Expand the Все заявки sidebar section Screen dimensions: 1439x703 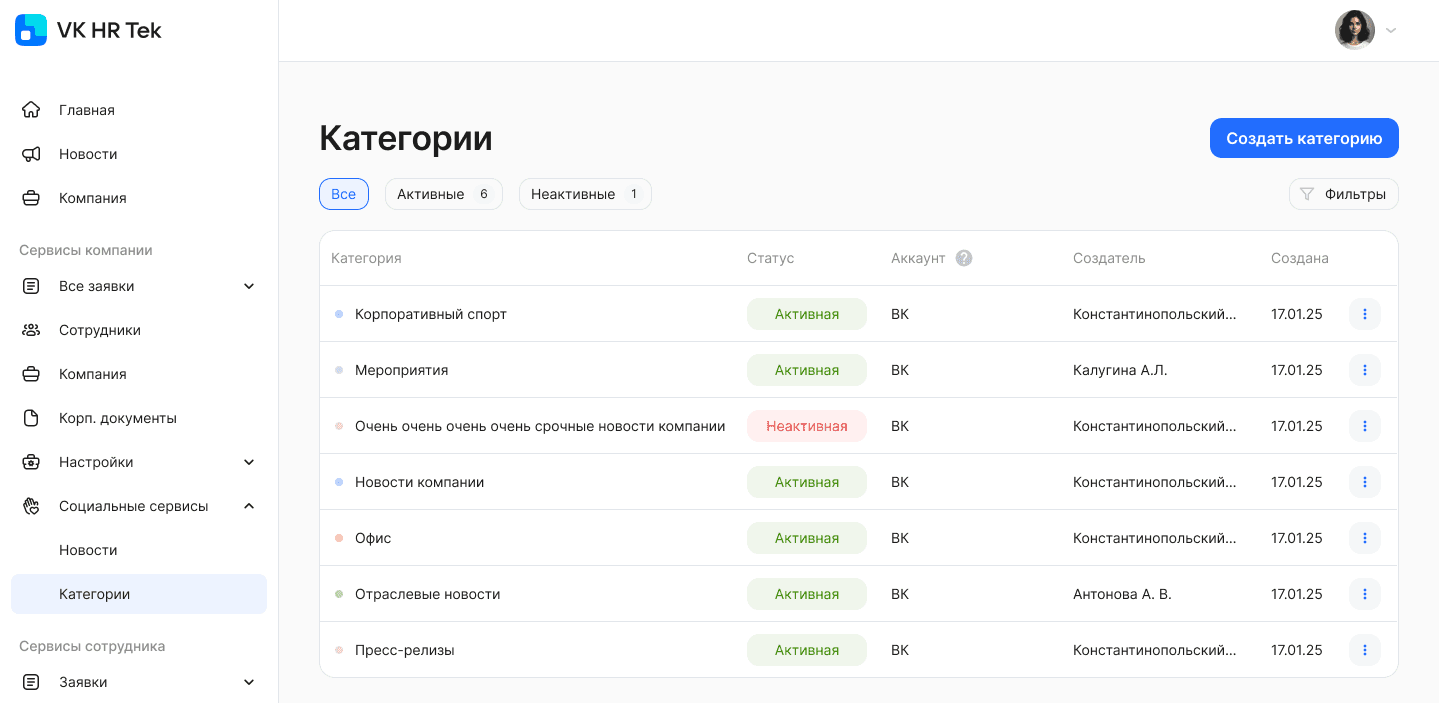tap(249, 286)
